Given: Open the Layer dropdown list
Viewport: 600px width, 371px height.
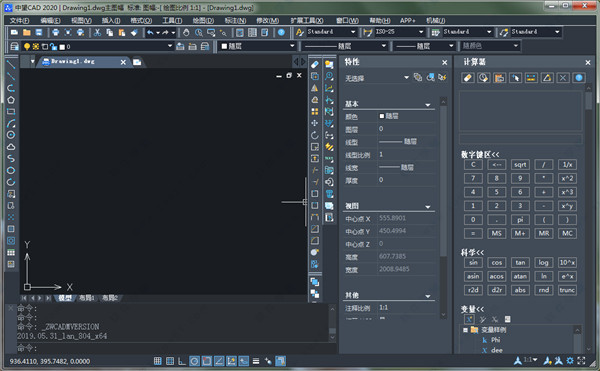Looking at the screenshot, I should pos(170,46).
